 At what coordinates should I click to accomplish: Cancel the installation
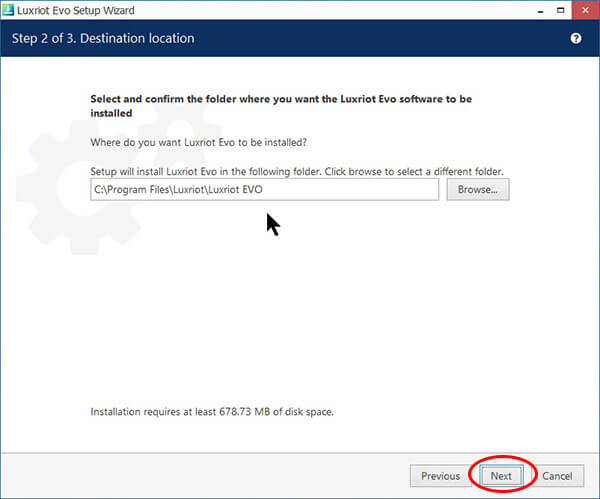click(557, 476)
